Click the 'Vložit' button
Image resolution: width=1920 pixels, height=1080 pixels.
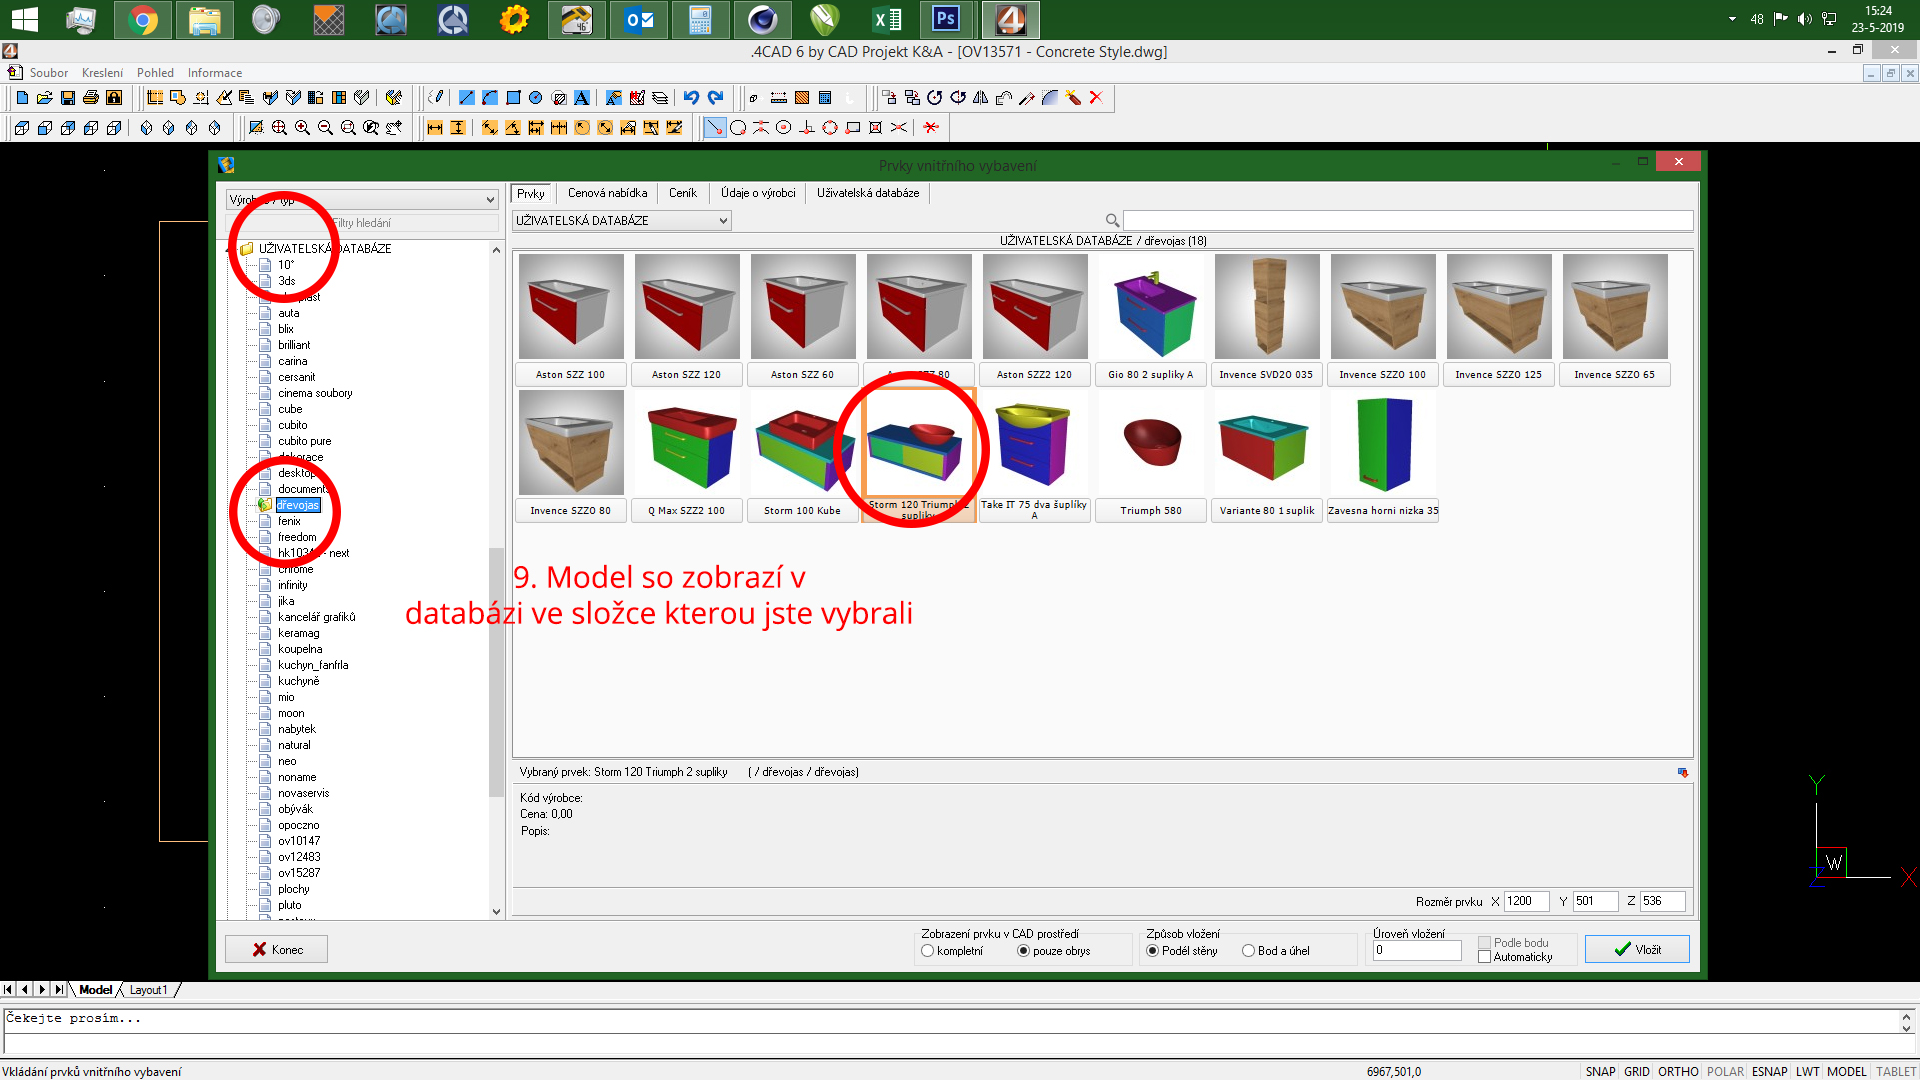(1637, 949)
